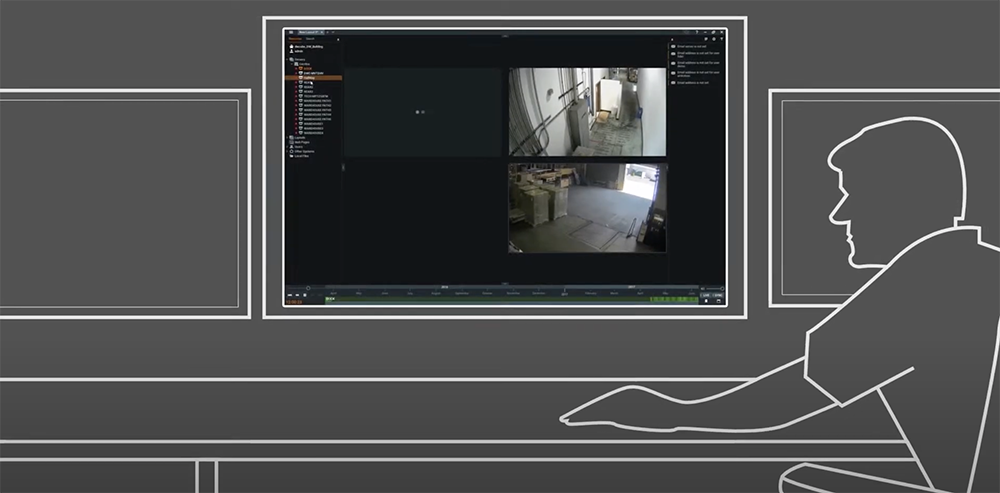Switch to the Search tab
The height and width of the screenshot is (493, 1000).
pyautogui.click(x=310, y=39)
